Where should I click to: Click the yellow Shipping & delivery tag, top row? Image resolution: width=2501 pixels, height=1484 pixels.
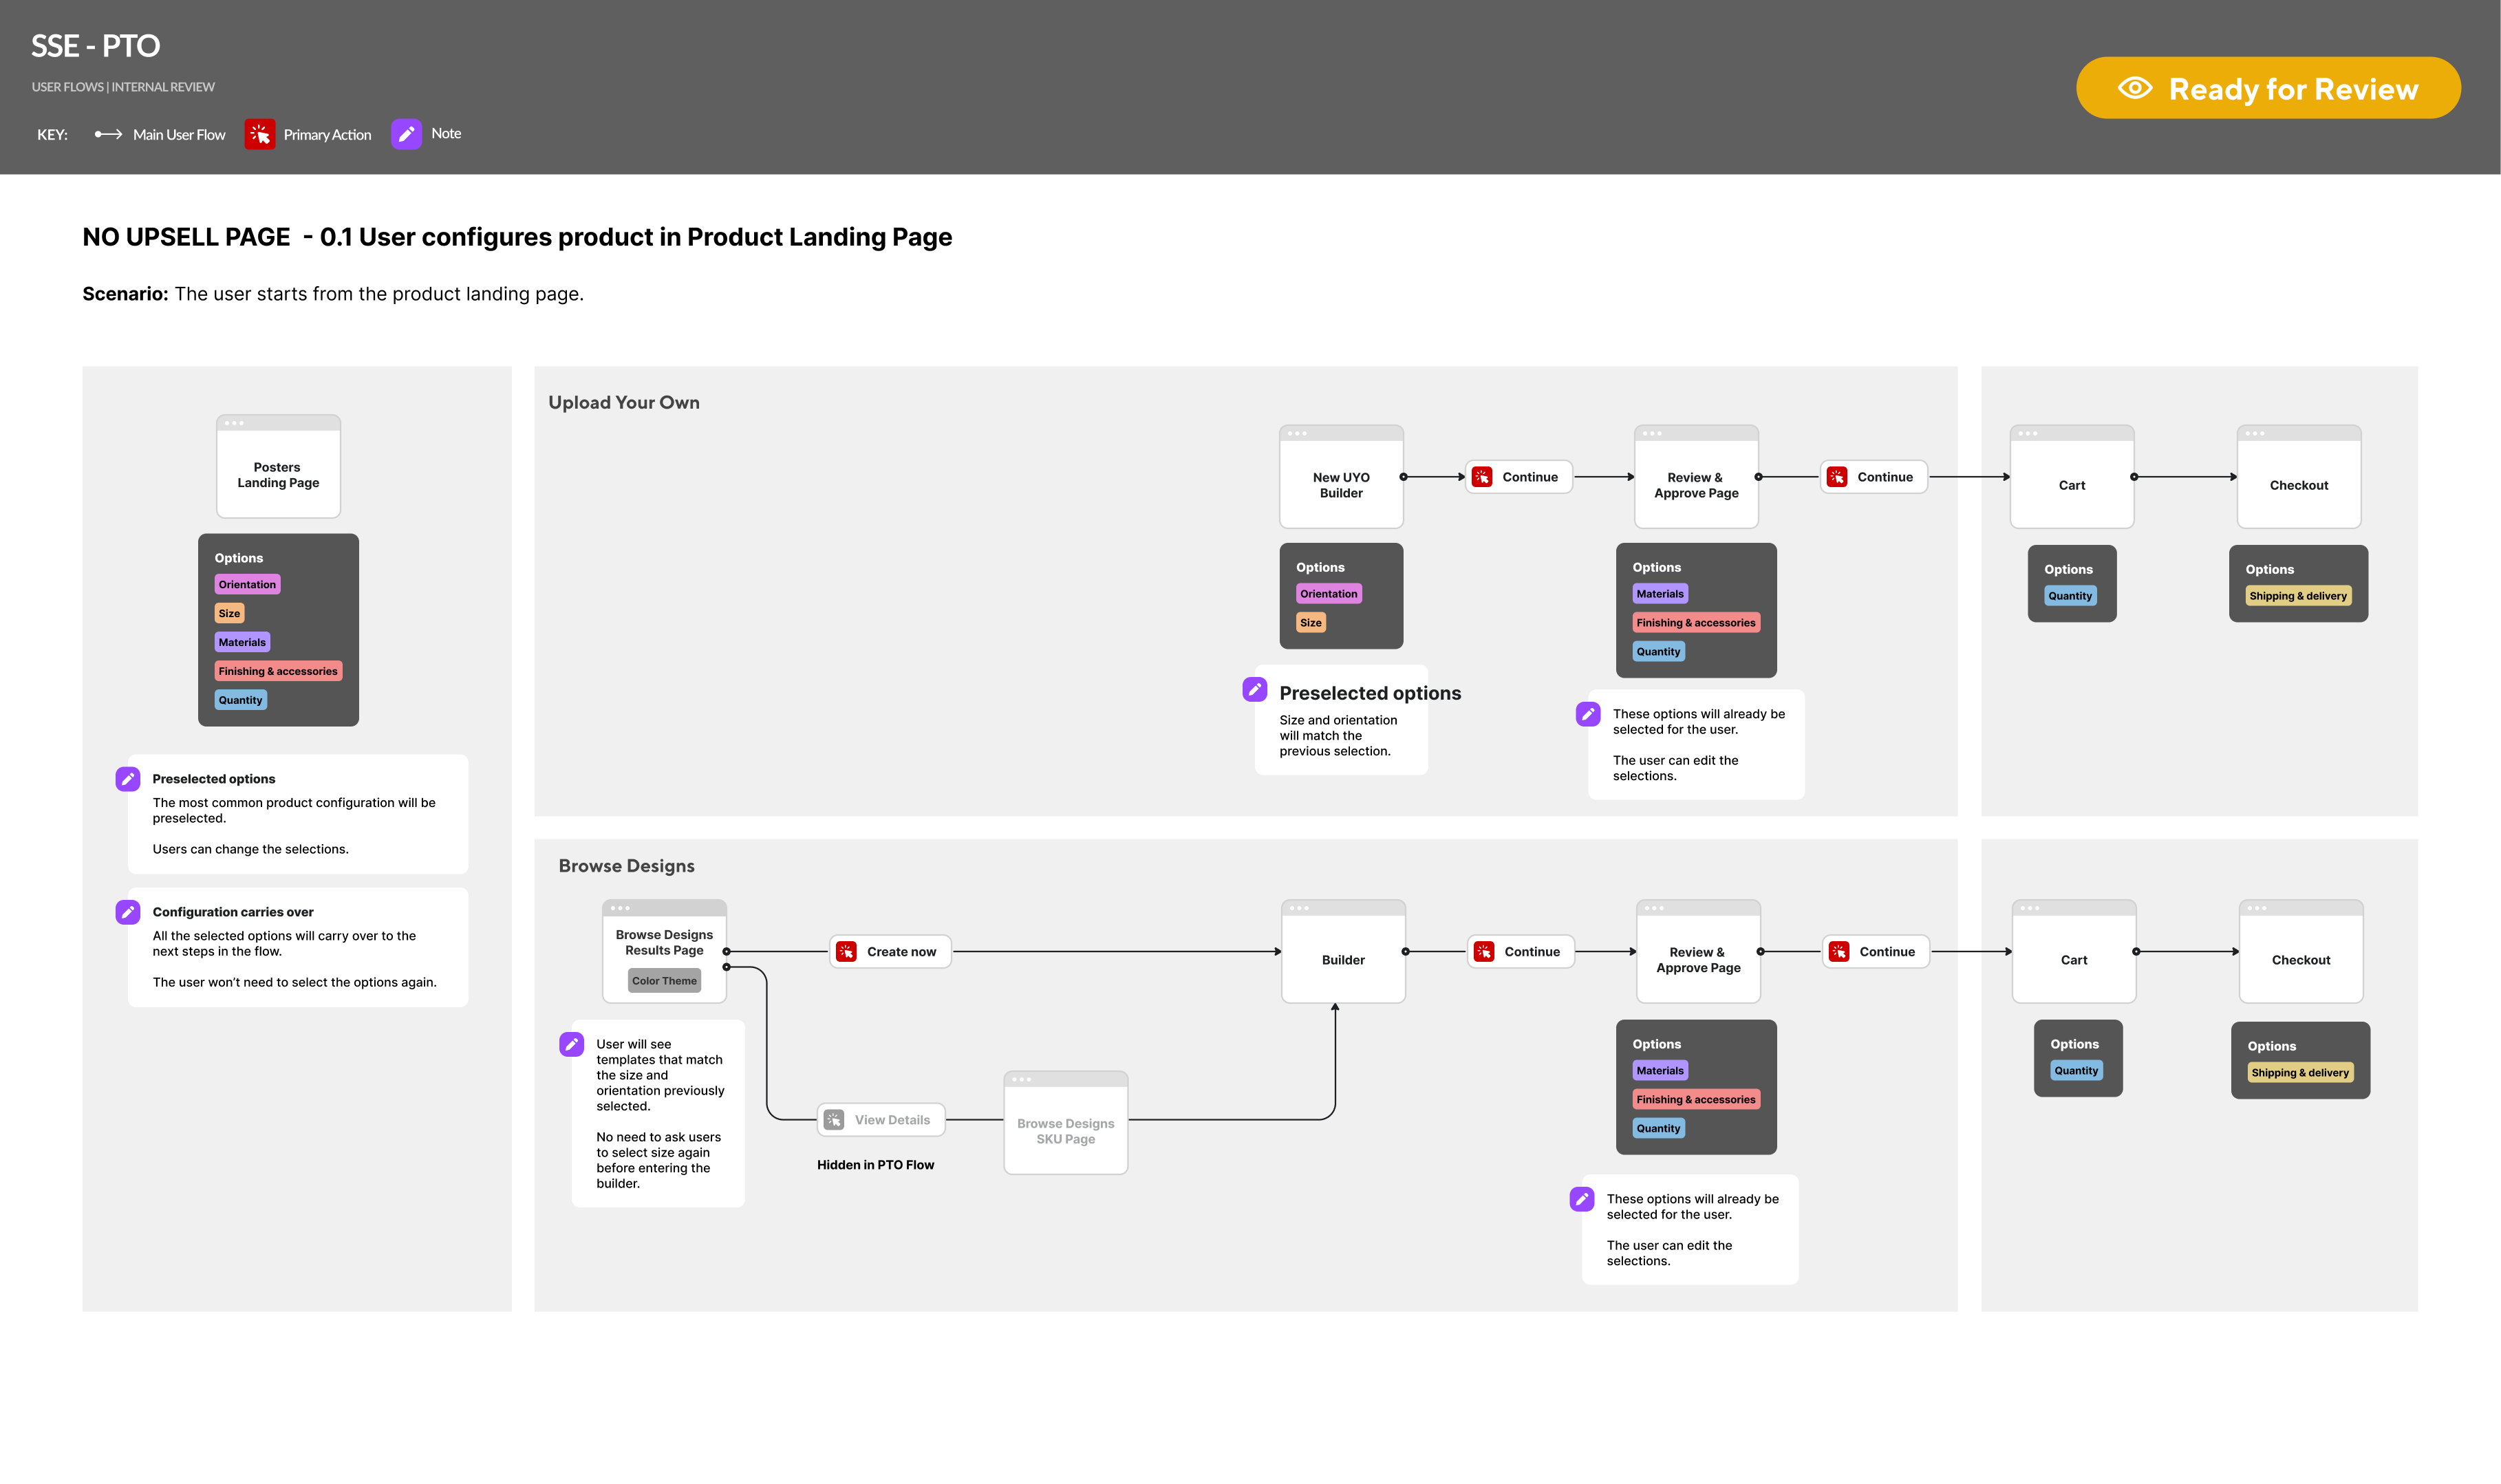[x=2297, y=596]
